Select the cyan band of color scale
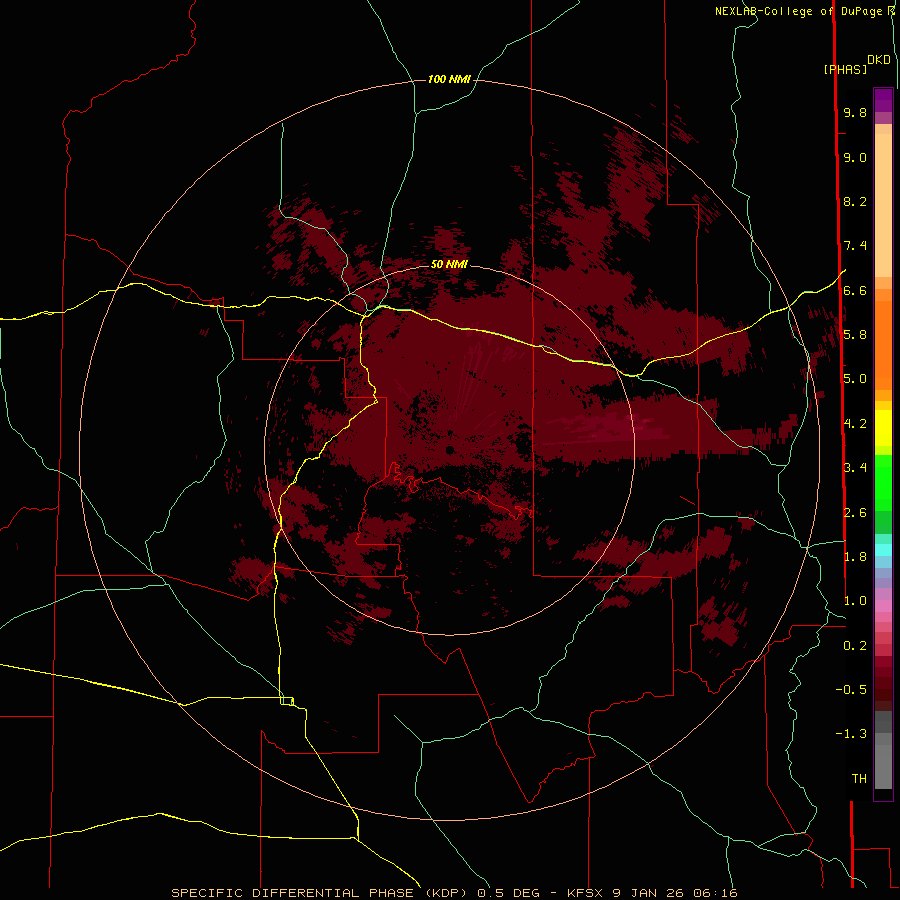This screenshot has width=900, height=900. pyautogui.click(x=883, y=549)
